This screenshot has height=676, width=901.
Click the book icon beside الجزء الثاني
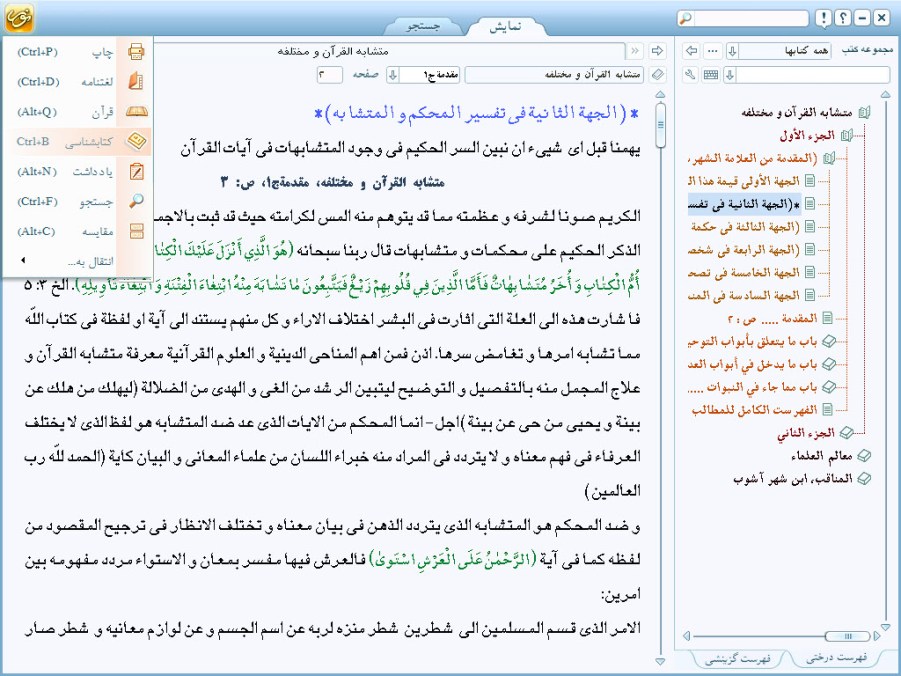(x=846, y=433)
